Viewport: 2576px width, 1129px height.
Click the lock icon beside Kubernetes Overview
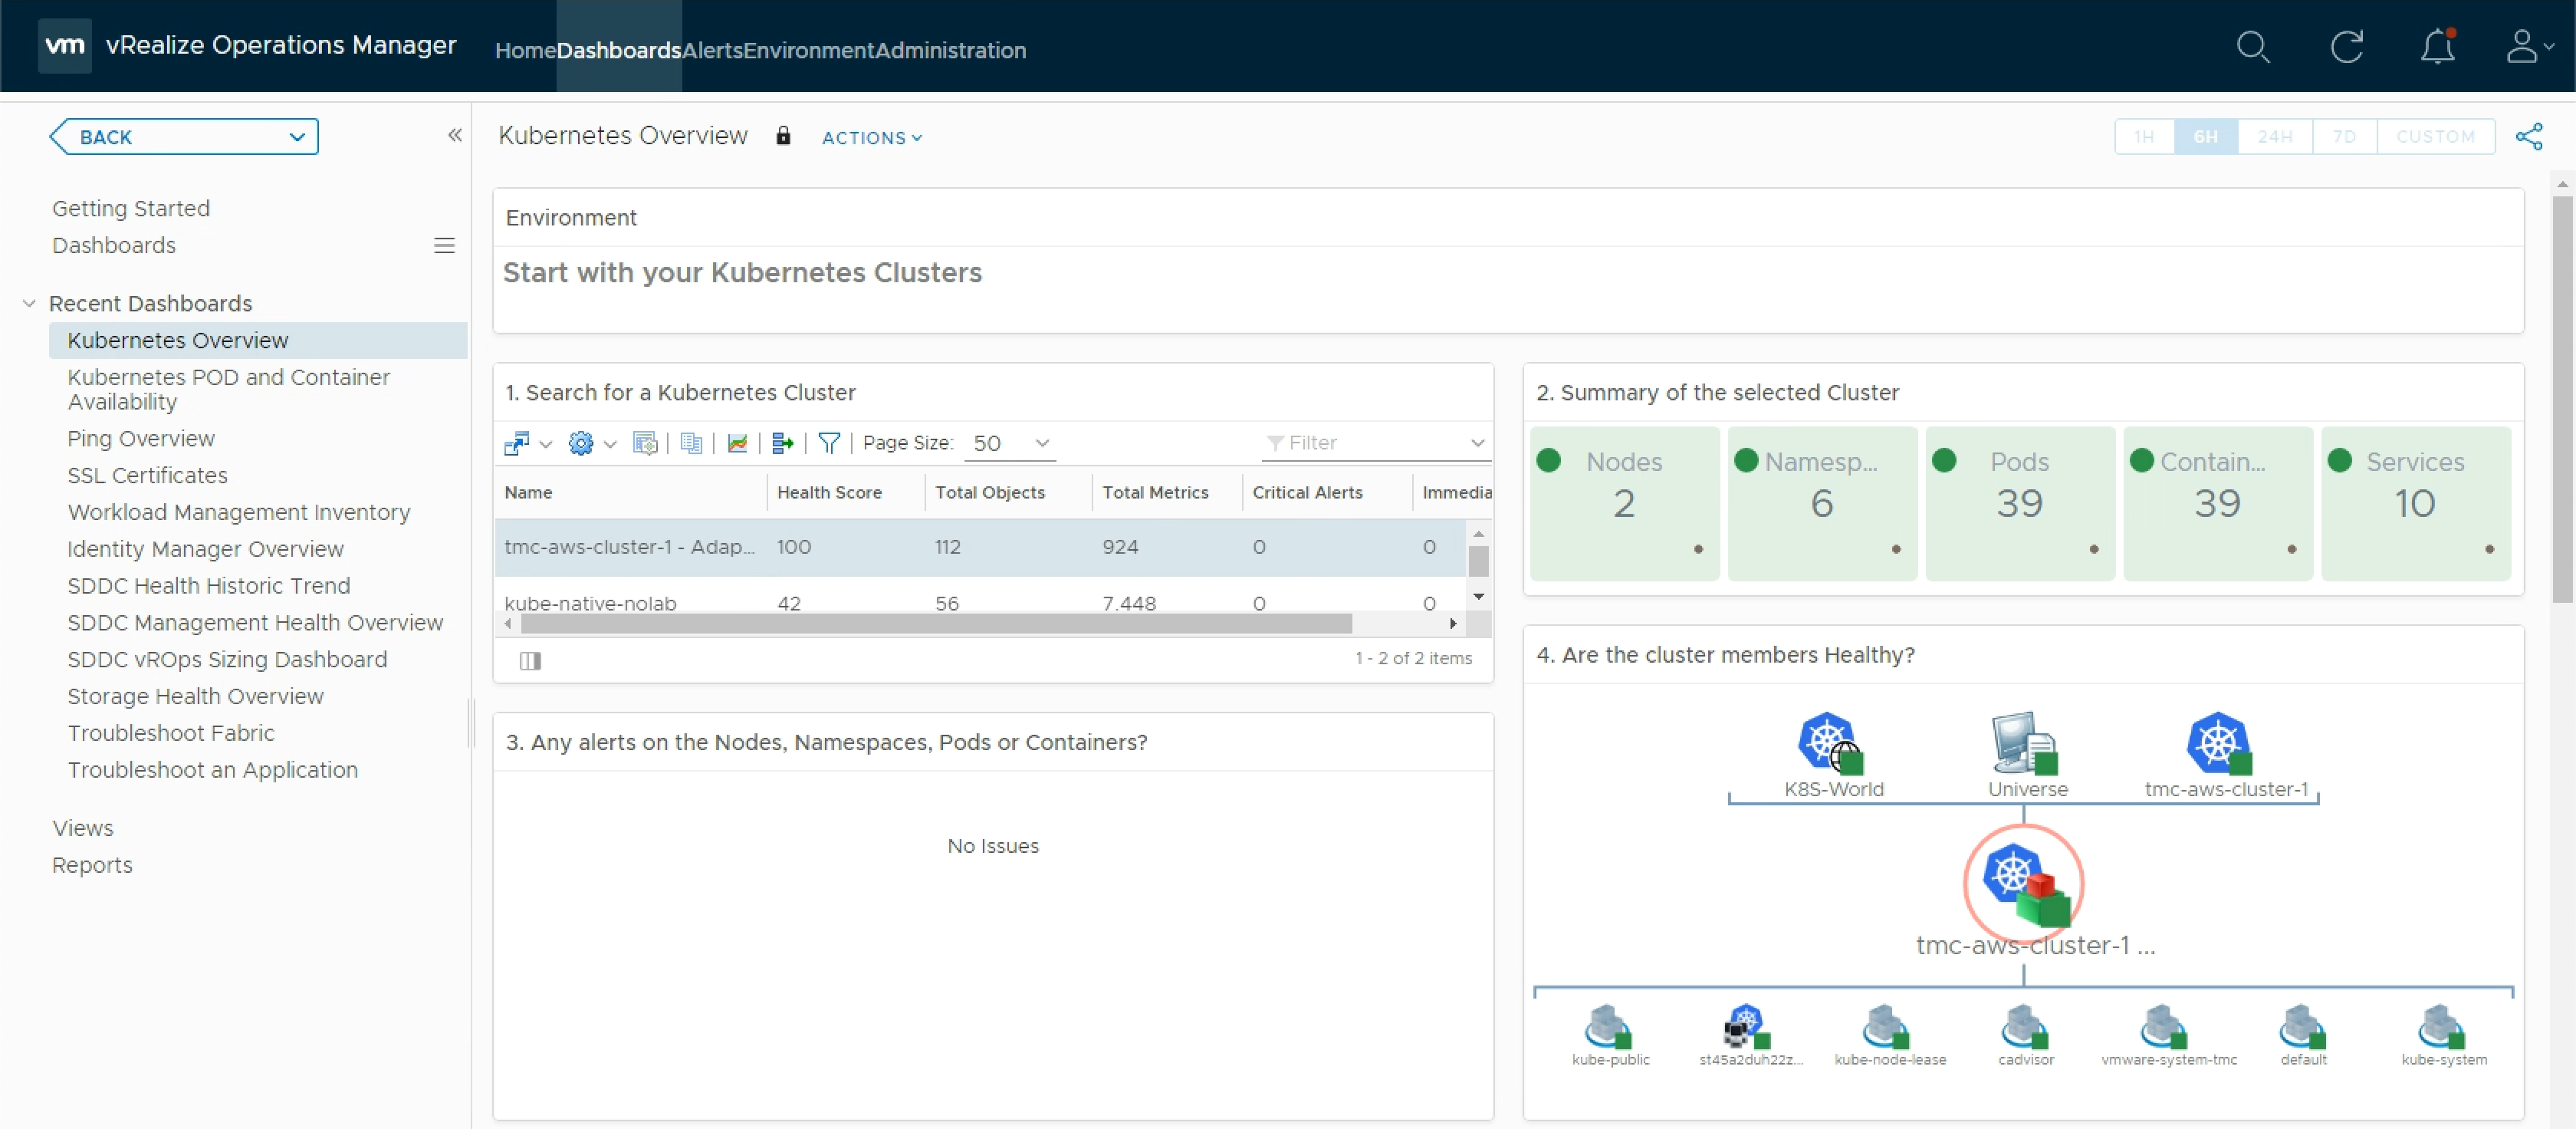pos(783,136)
